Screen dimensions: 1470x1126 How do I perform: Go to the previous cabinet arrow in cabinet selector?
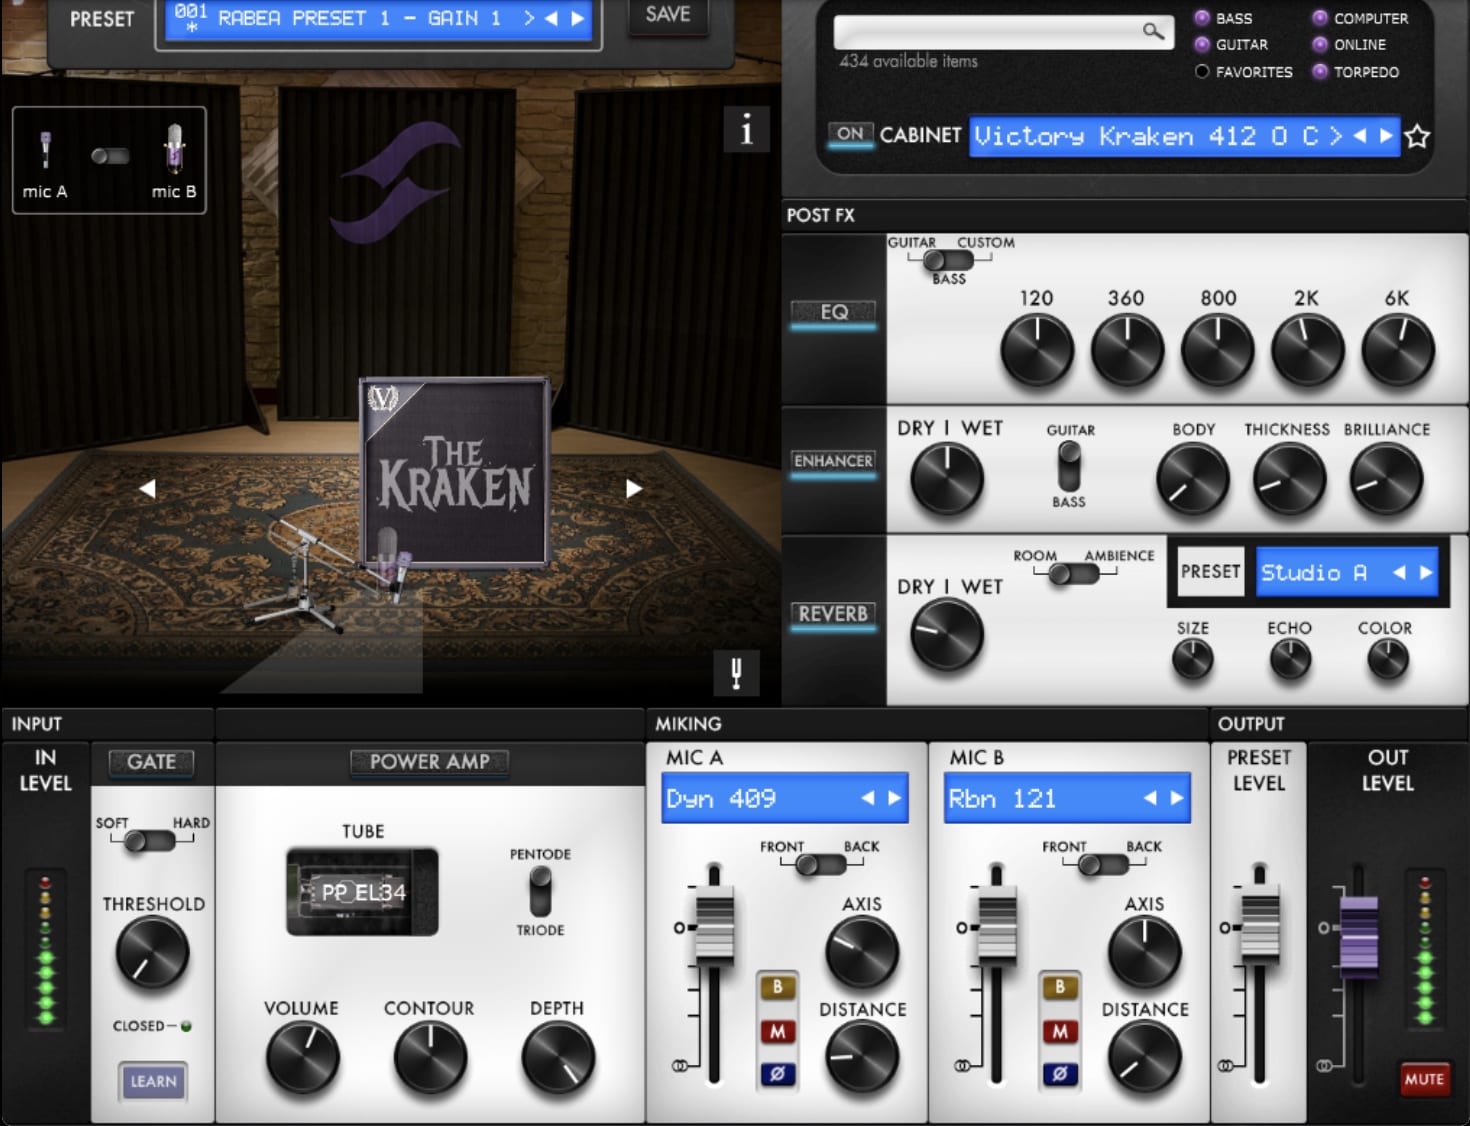click(1359, 136)
